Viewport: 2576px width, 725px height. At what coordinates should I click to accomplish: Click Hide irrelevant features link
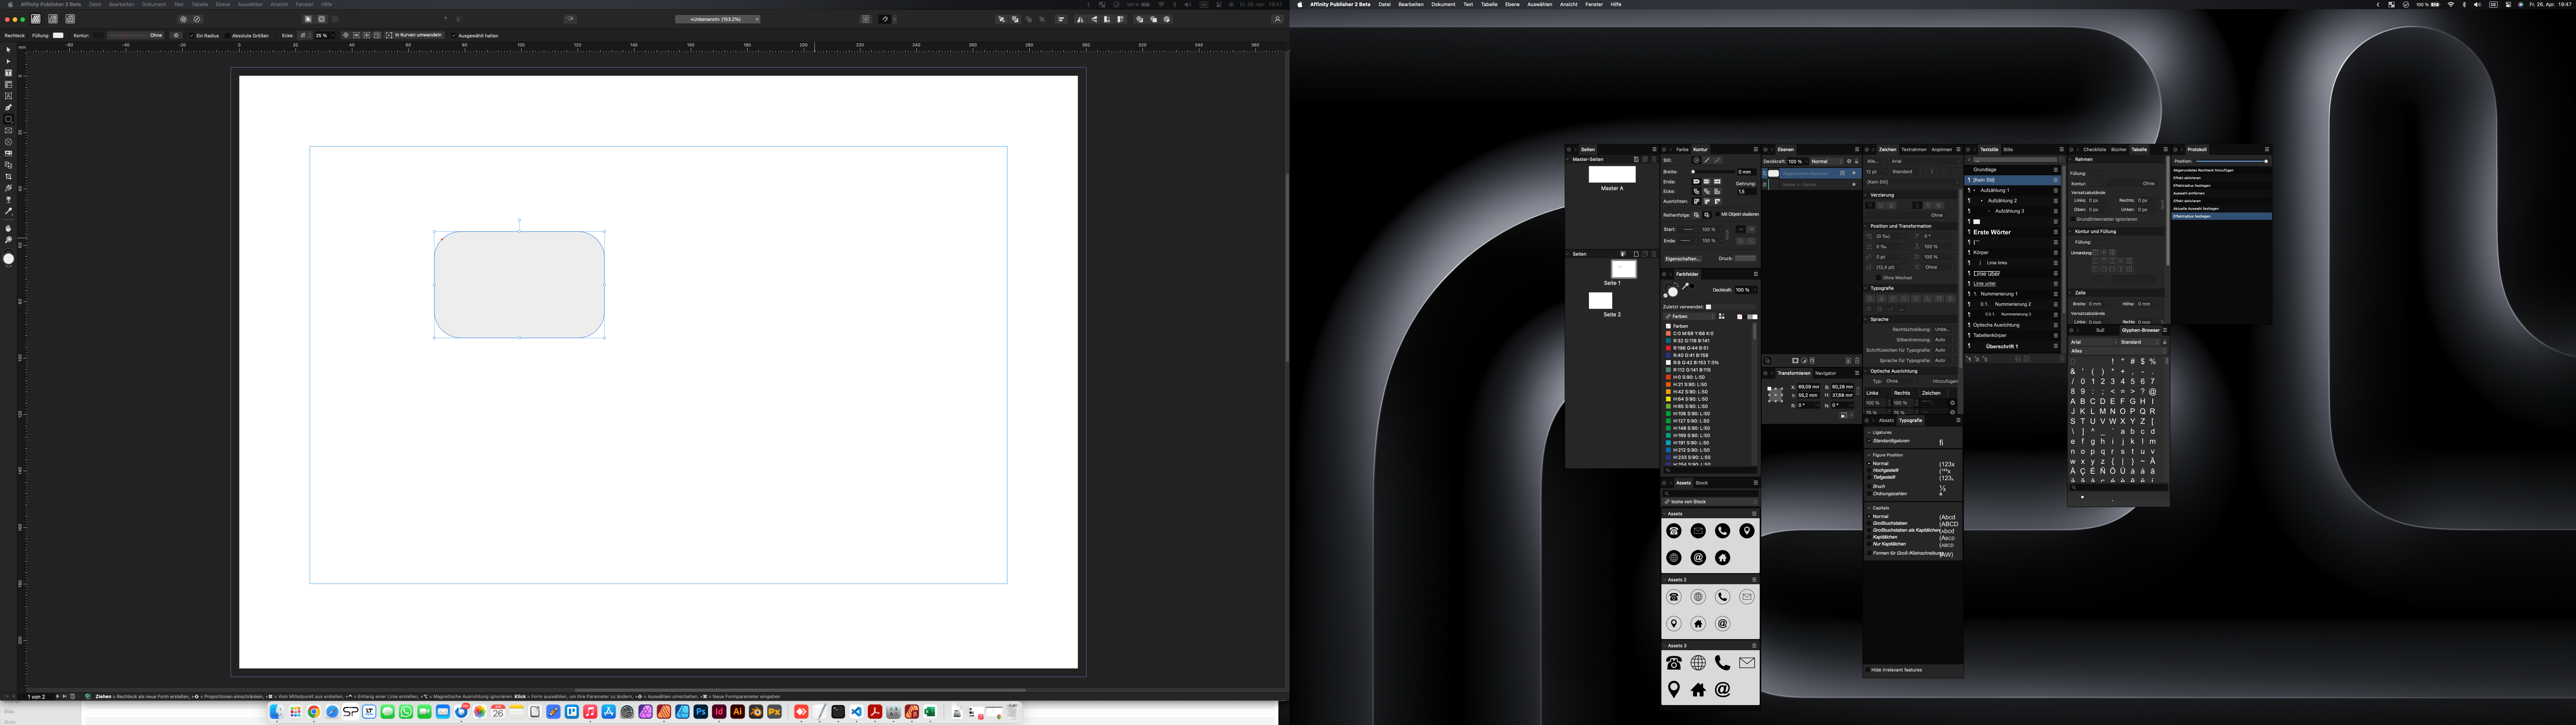click(x=1897, y=670)
